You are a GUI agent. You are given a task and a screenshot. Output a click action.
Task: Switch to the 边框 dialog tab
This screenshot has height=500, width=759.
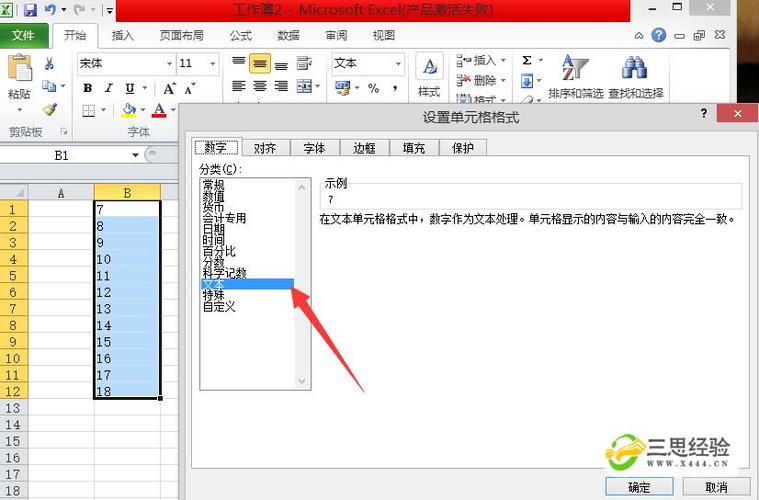coord(364,148)
